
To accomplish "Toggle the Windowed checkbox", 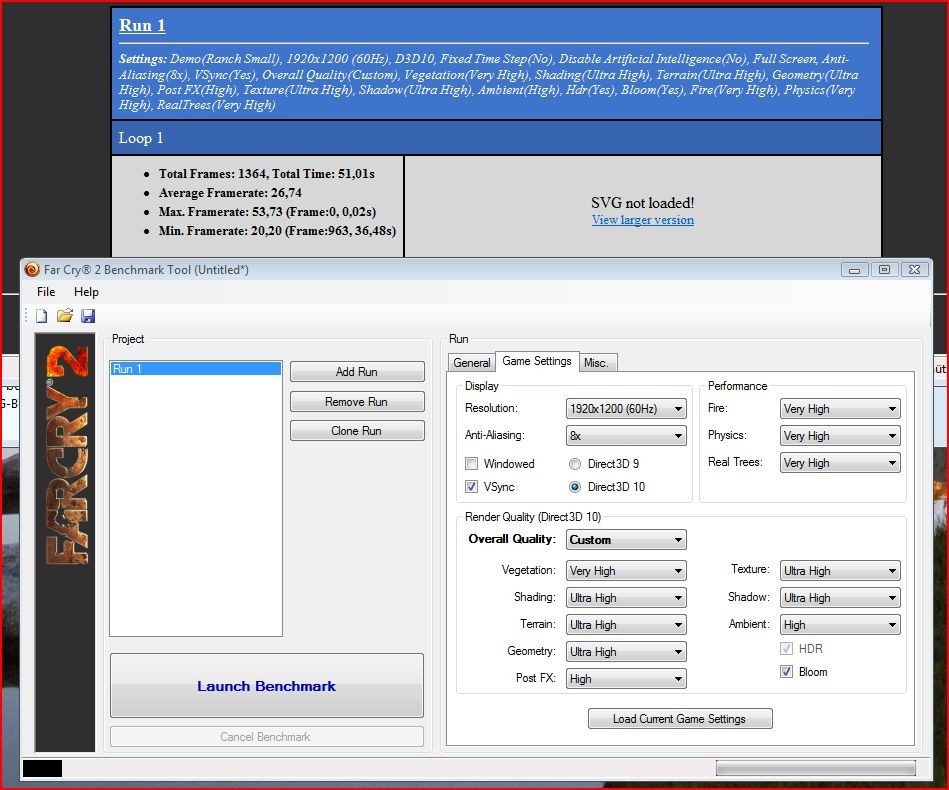I will [x=471, y=464].
